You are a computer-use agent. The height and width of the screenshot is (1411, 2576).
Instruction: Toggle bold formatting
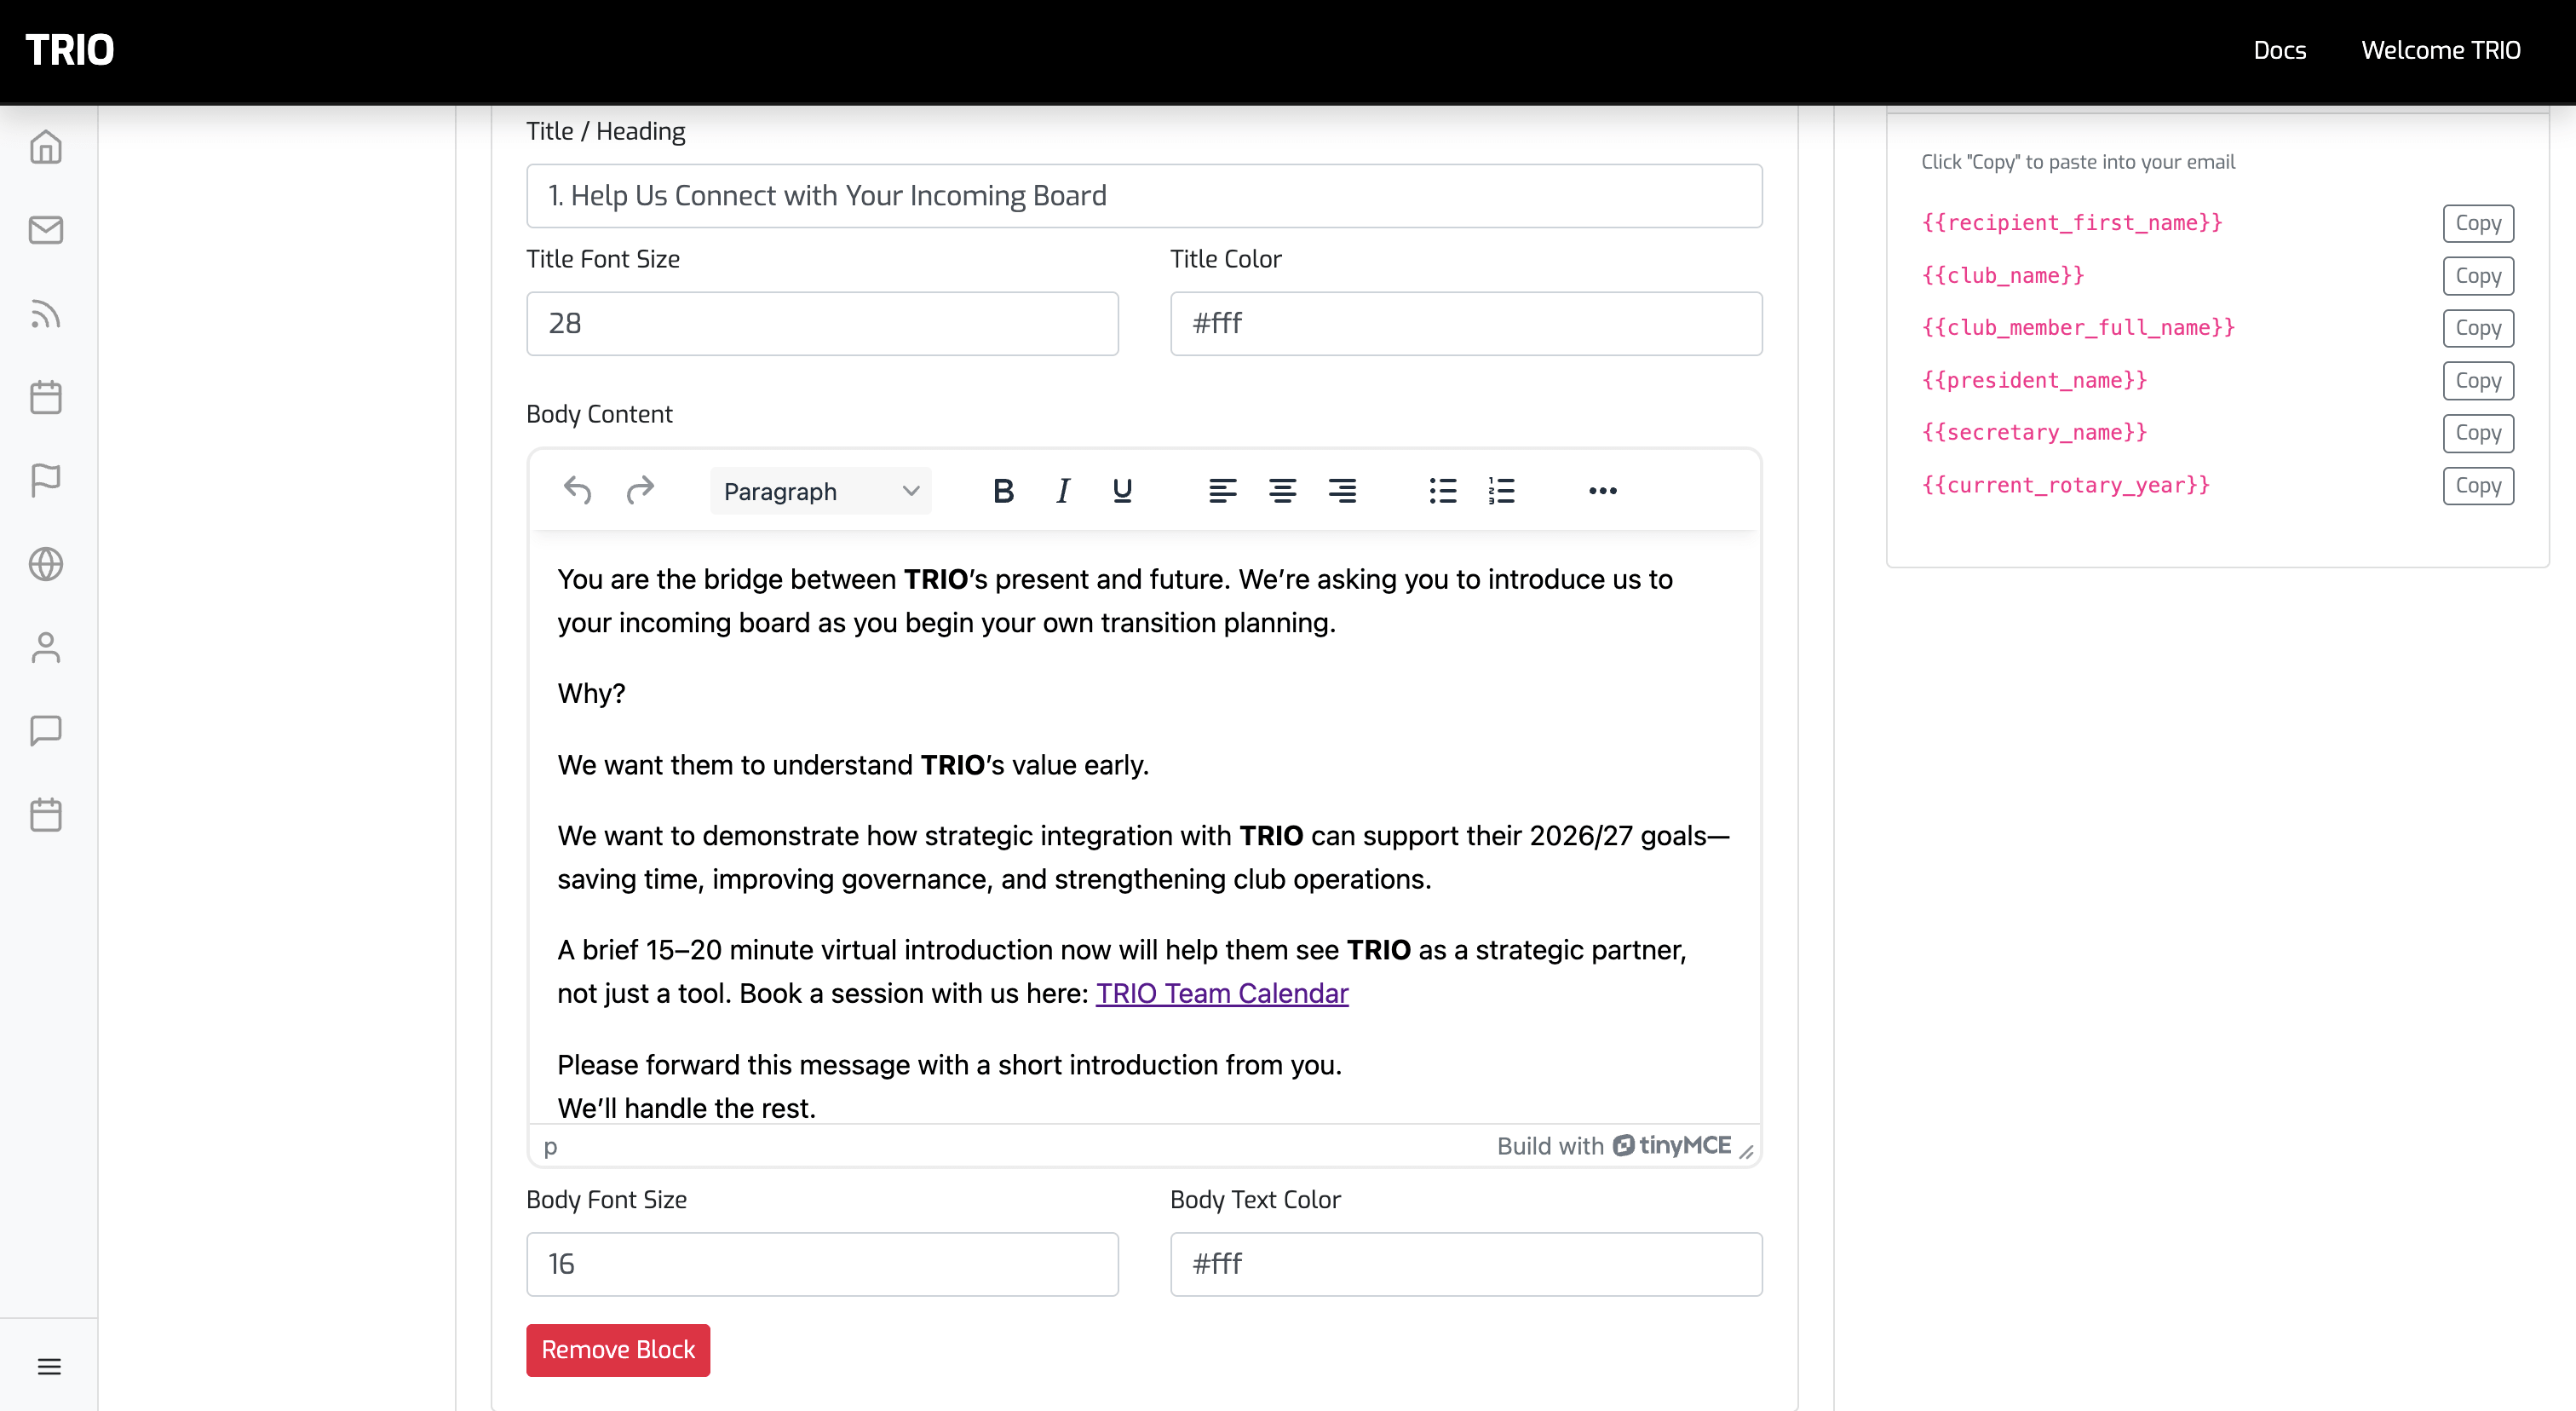point(1003,491)
